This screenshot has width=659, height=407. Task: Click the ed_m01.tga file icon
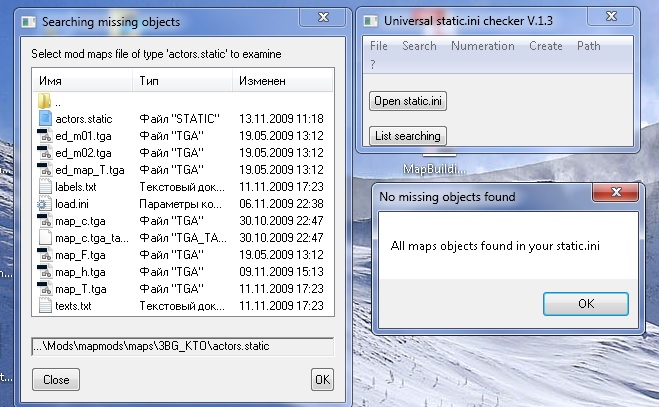pos(45,136)
